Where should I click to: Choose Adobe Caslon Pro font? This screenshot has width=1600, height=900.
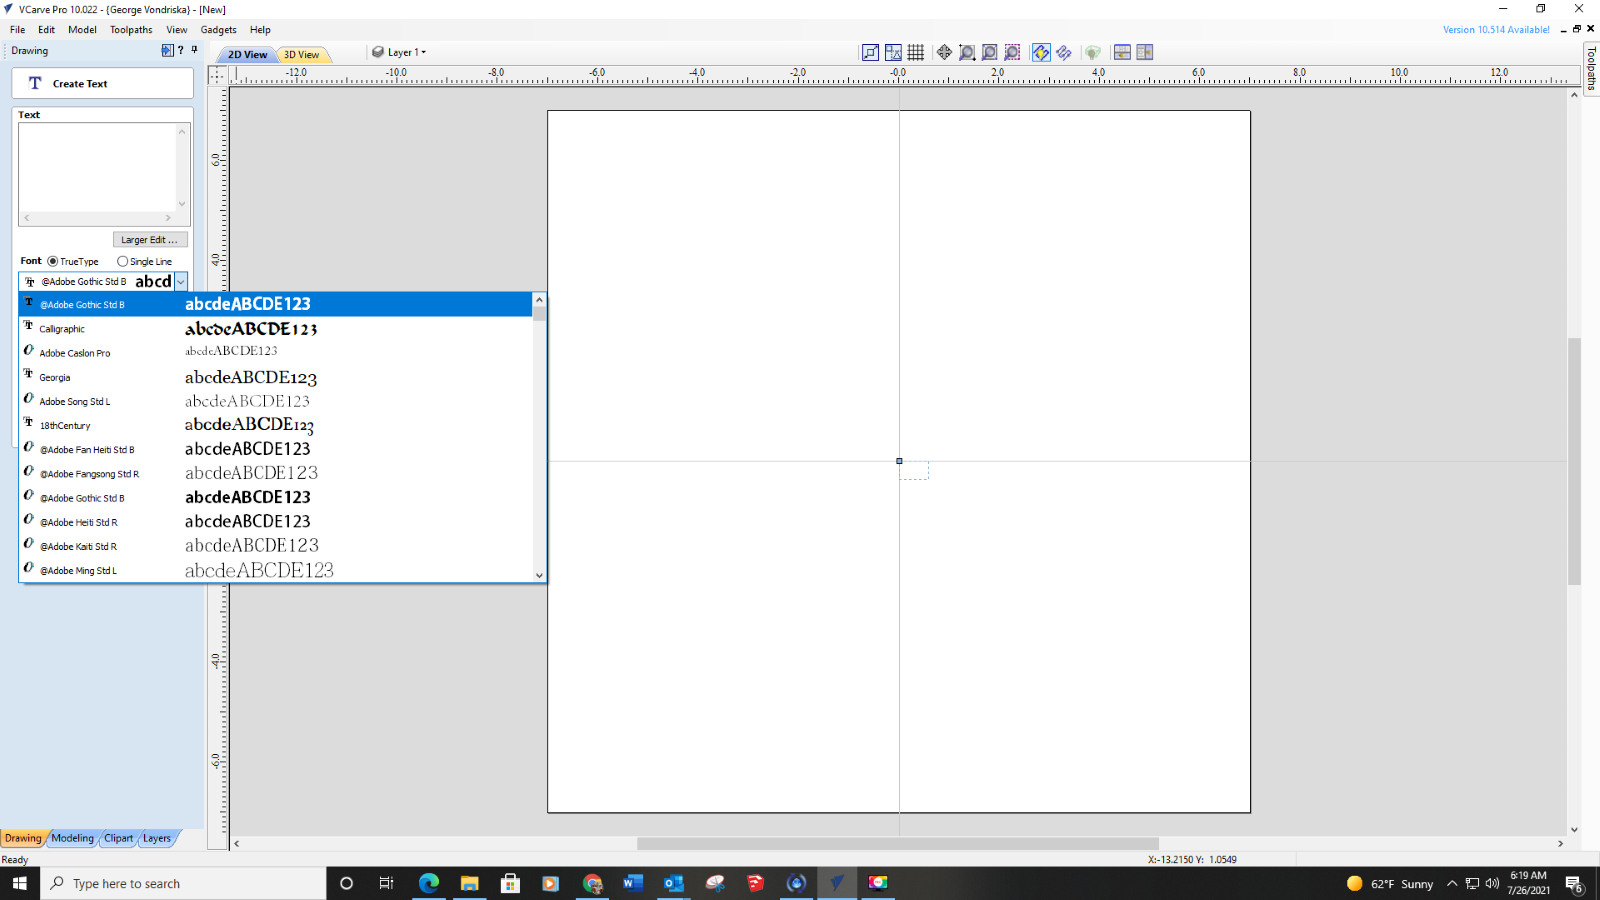point(276,353)
